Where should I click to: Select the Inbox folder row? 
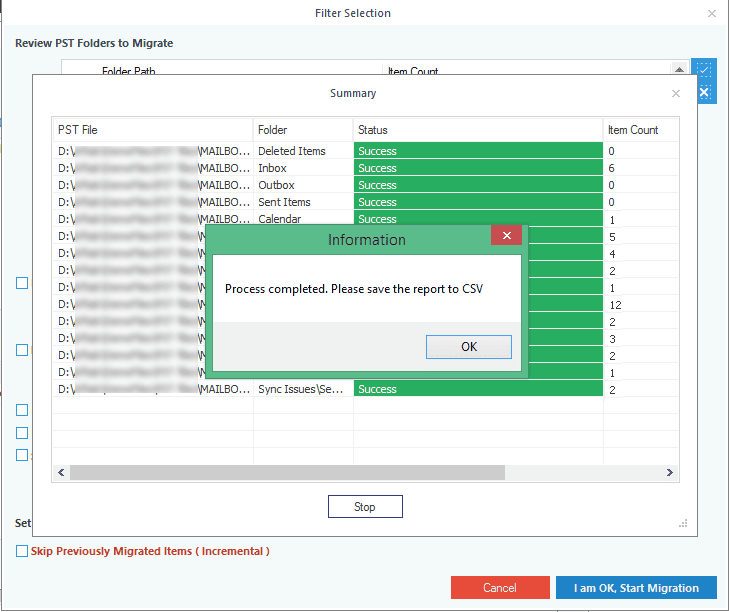coord(365,168)
